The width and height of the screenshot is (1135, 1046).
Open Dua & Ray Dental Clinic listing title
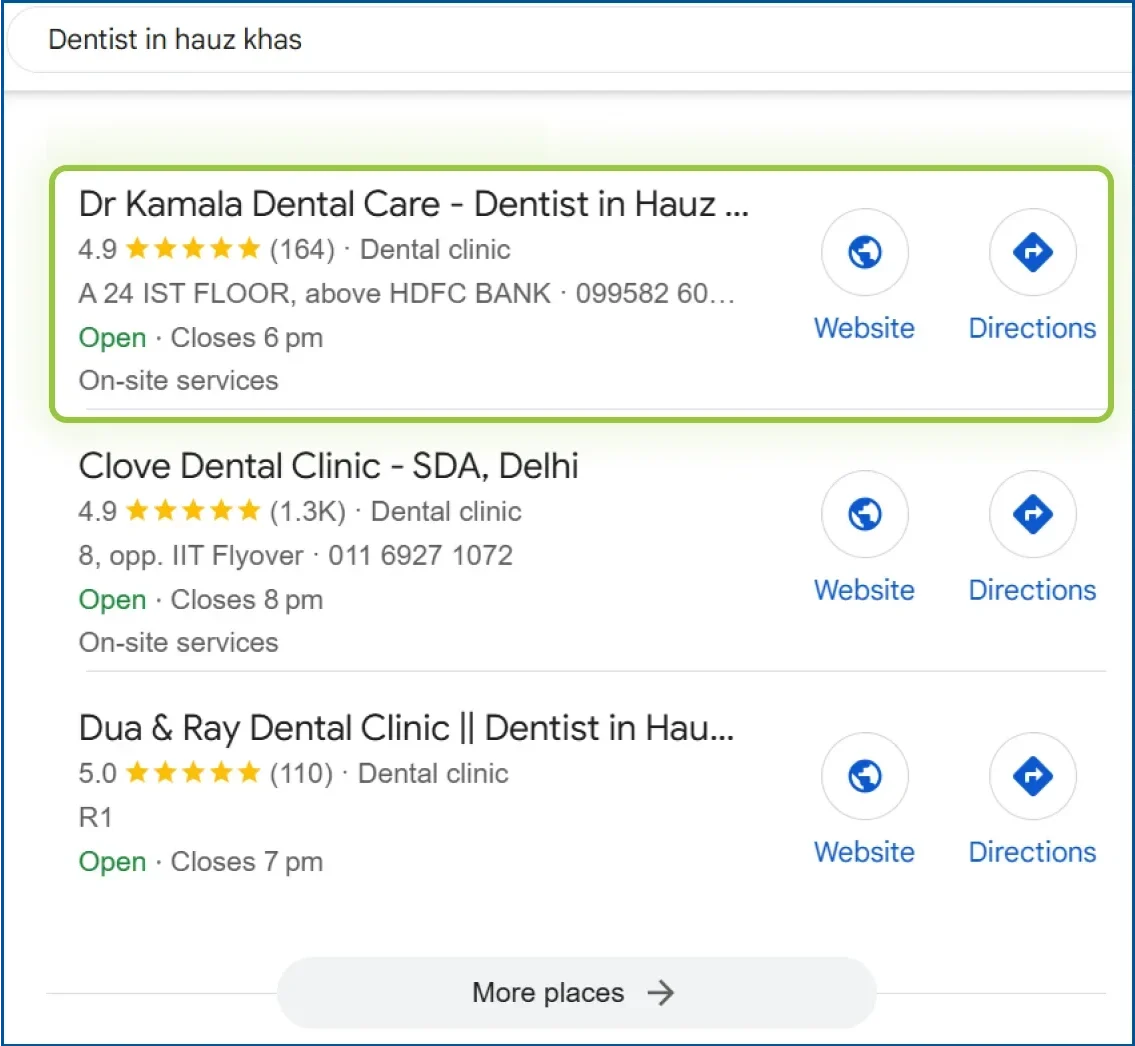pyautogui.click(x=406, y=728)
